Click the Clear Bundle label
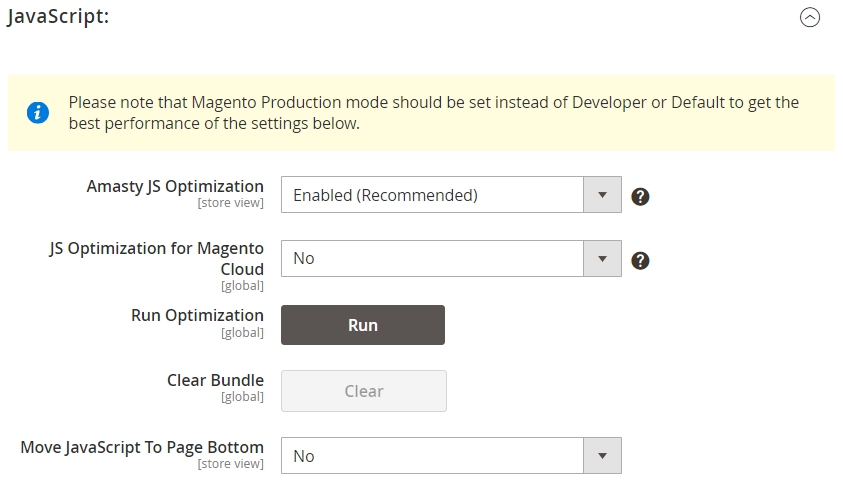This screenshot has height=483, width=843. [216, 380]
